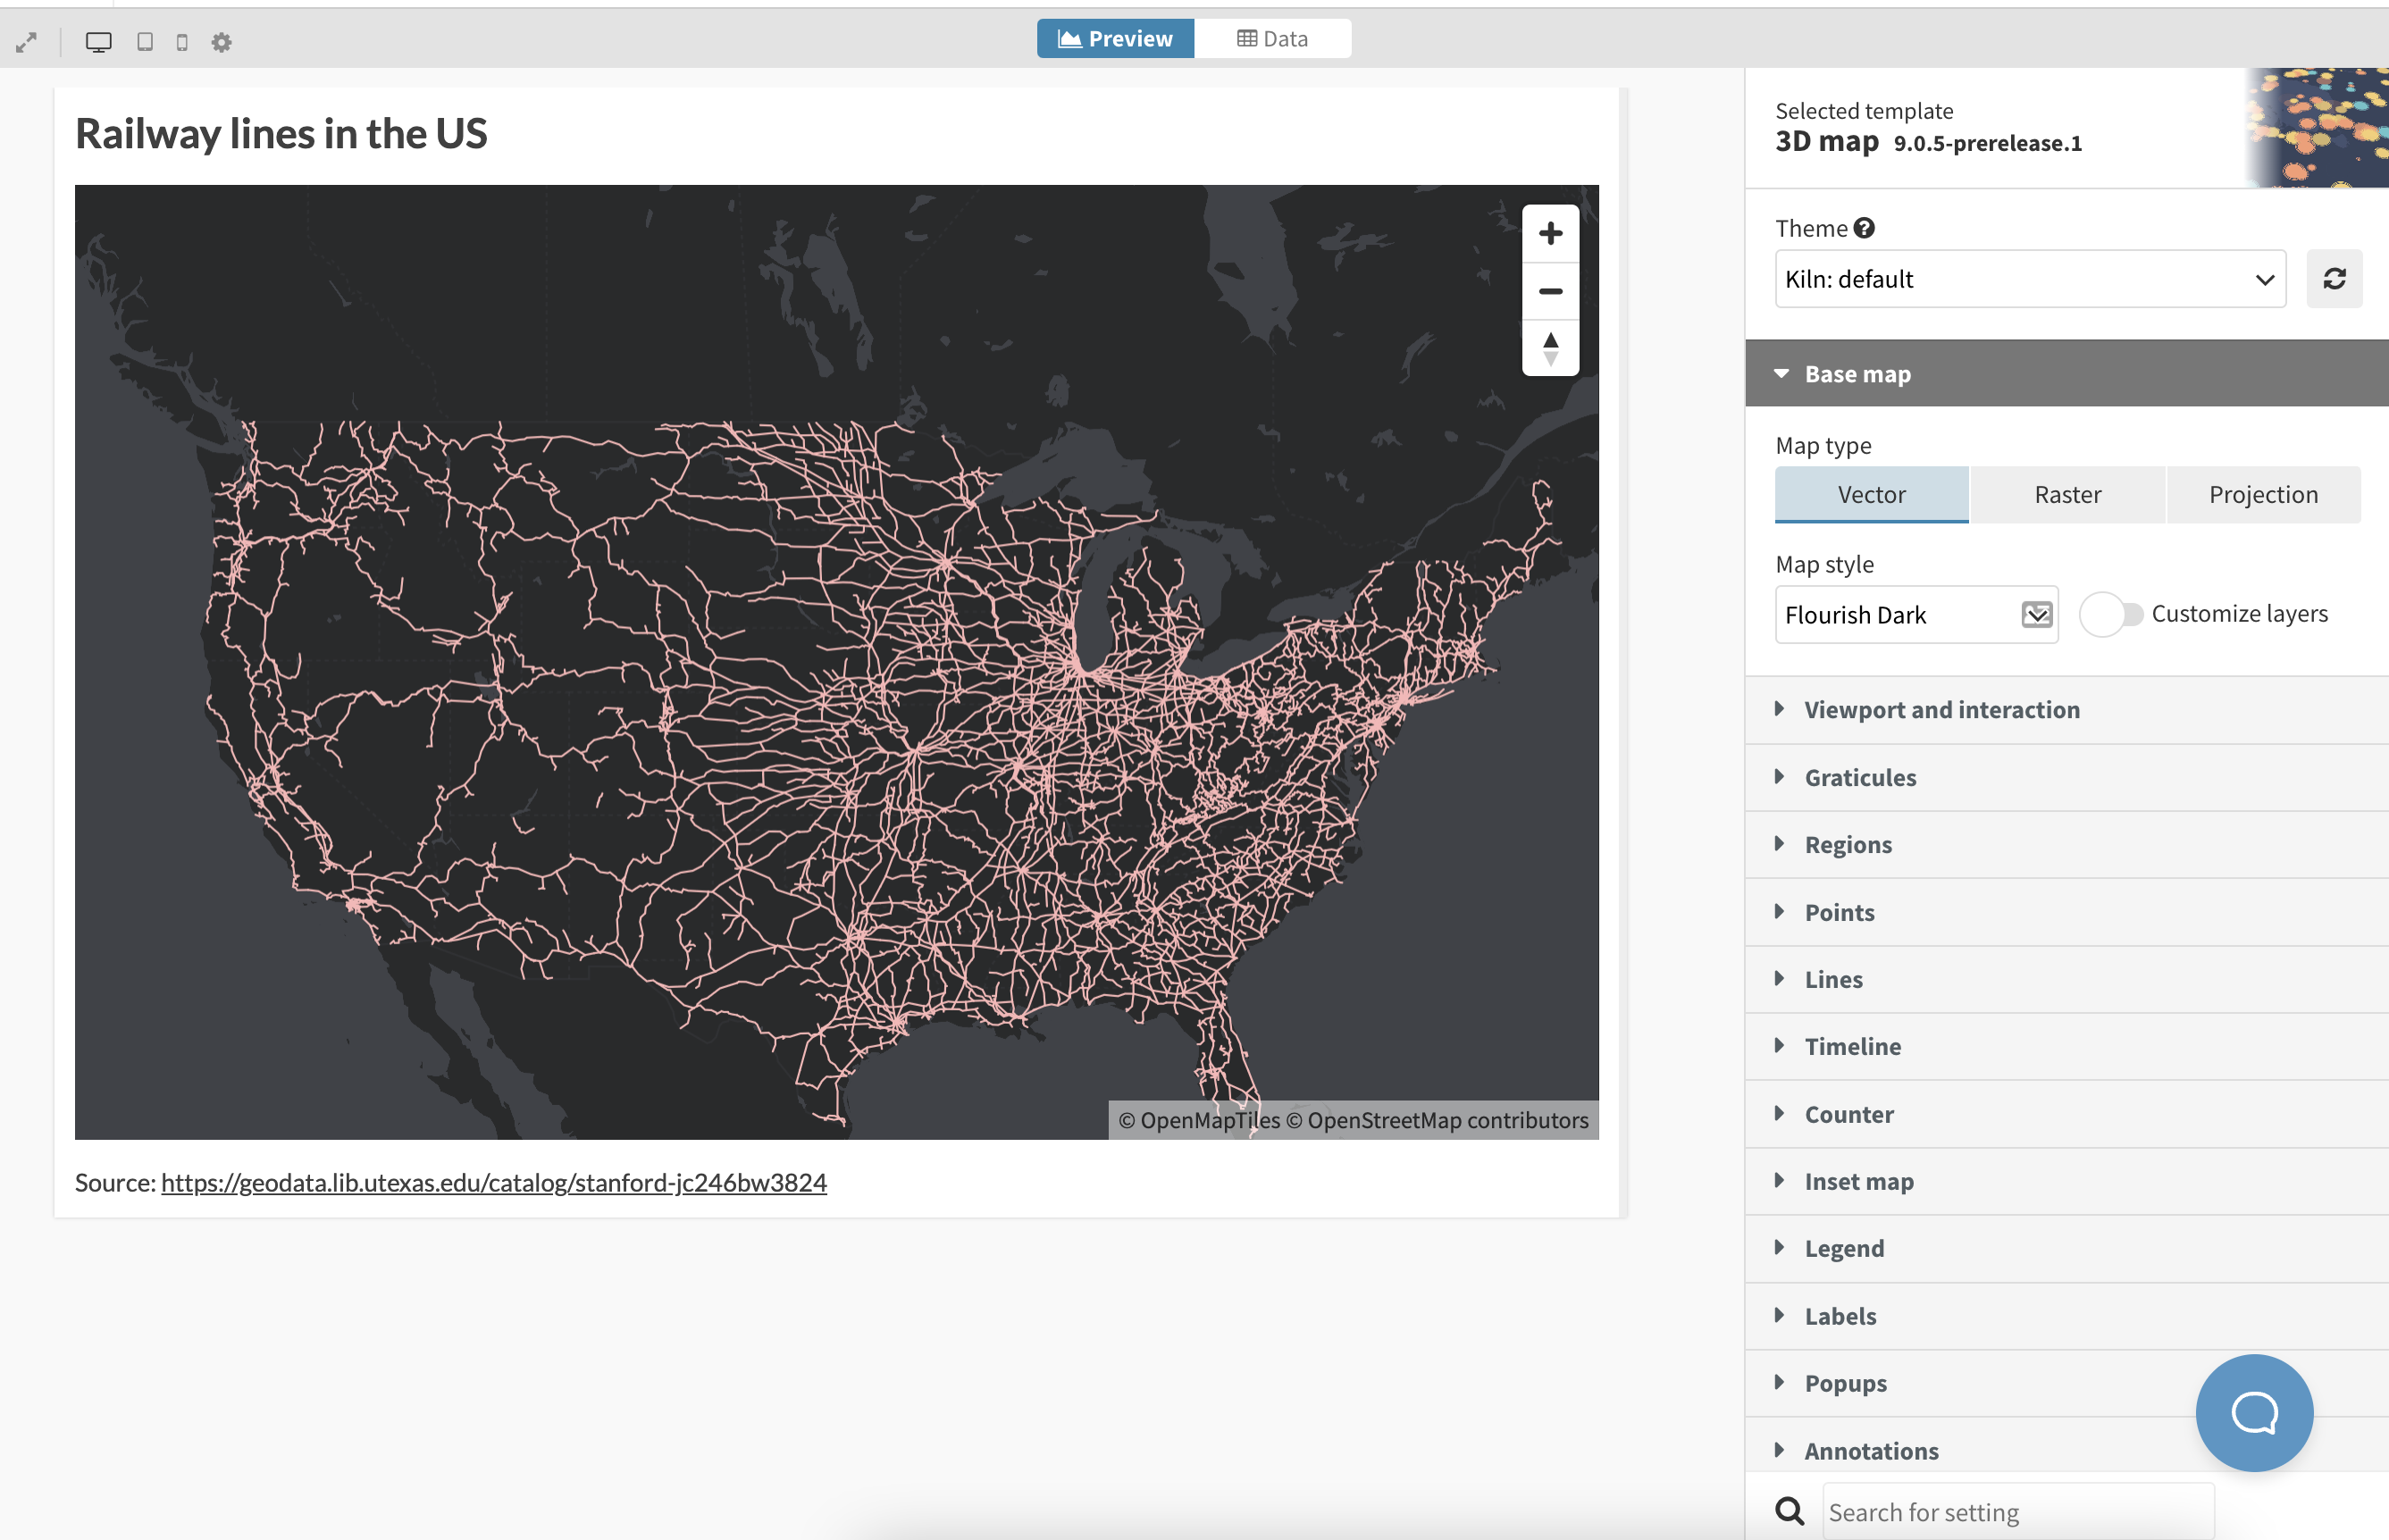Switch to the Data tab
This screenshot has height=1540, width=2389.
[x=1272, y=39]
